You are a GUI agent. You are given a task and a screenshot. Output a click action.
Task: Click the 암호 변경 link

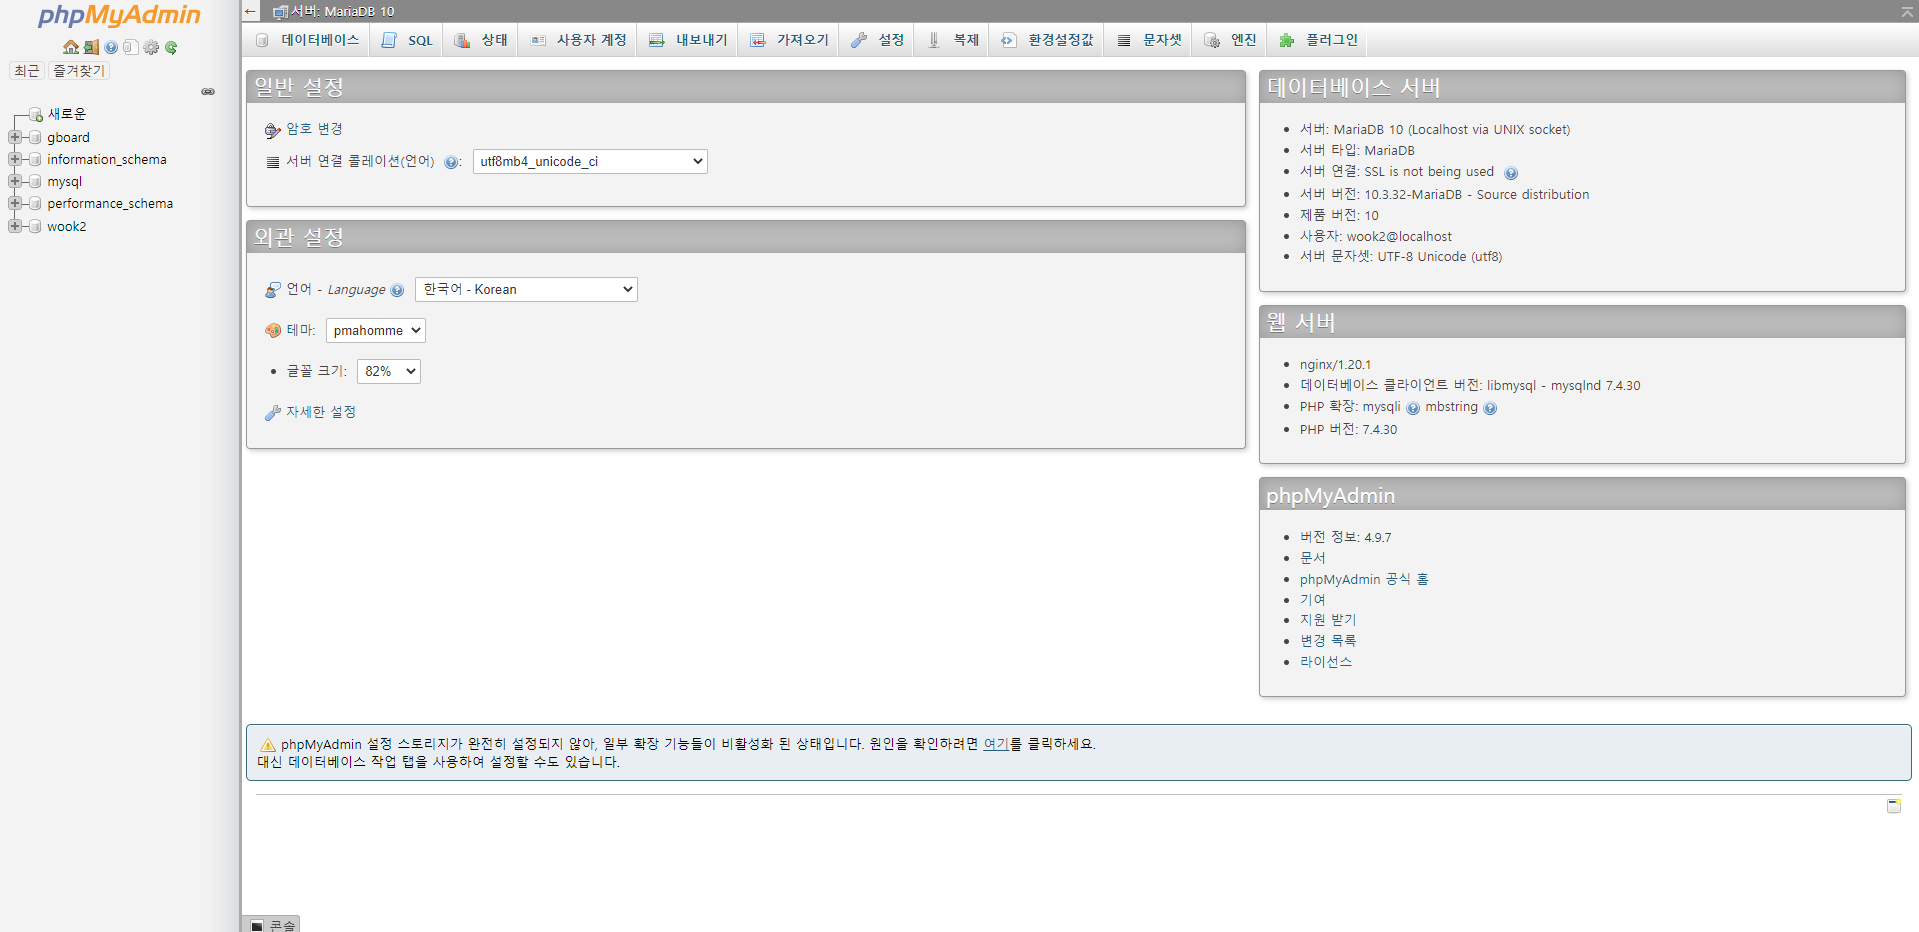[315, 129]
